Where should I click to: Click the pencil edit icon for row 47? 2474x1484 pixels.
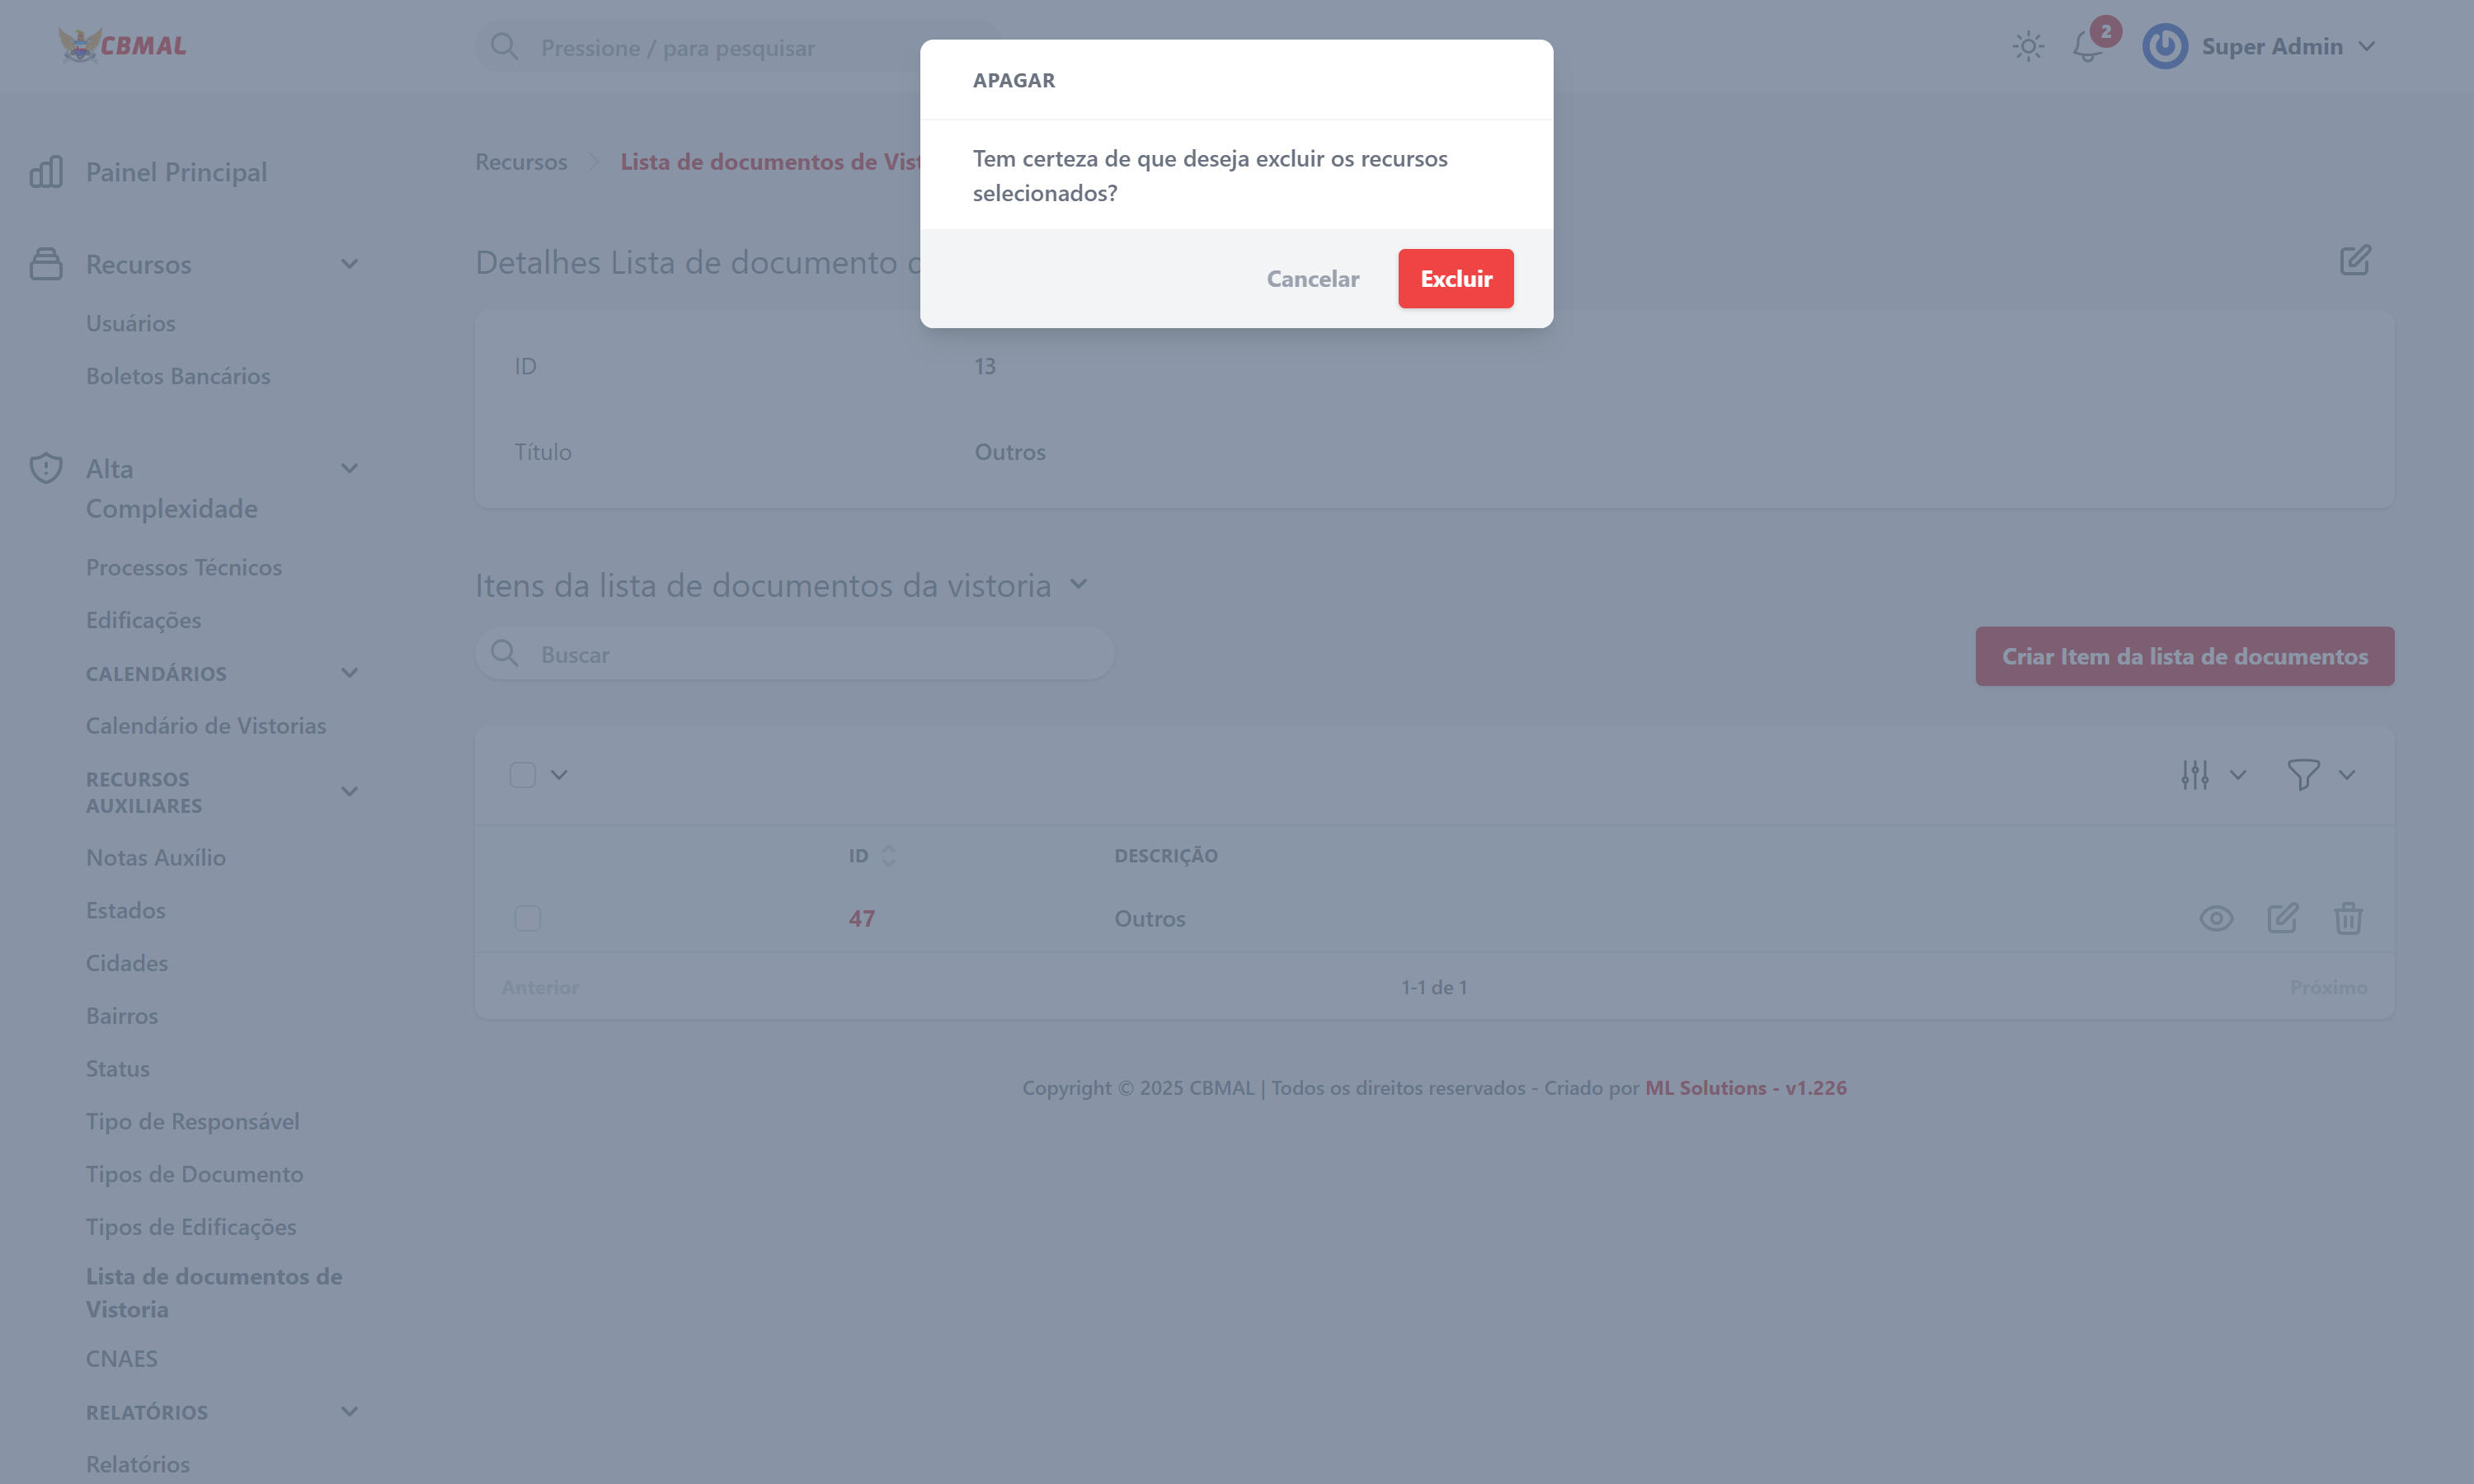point(2282,918)
